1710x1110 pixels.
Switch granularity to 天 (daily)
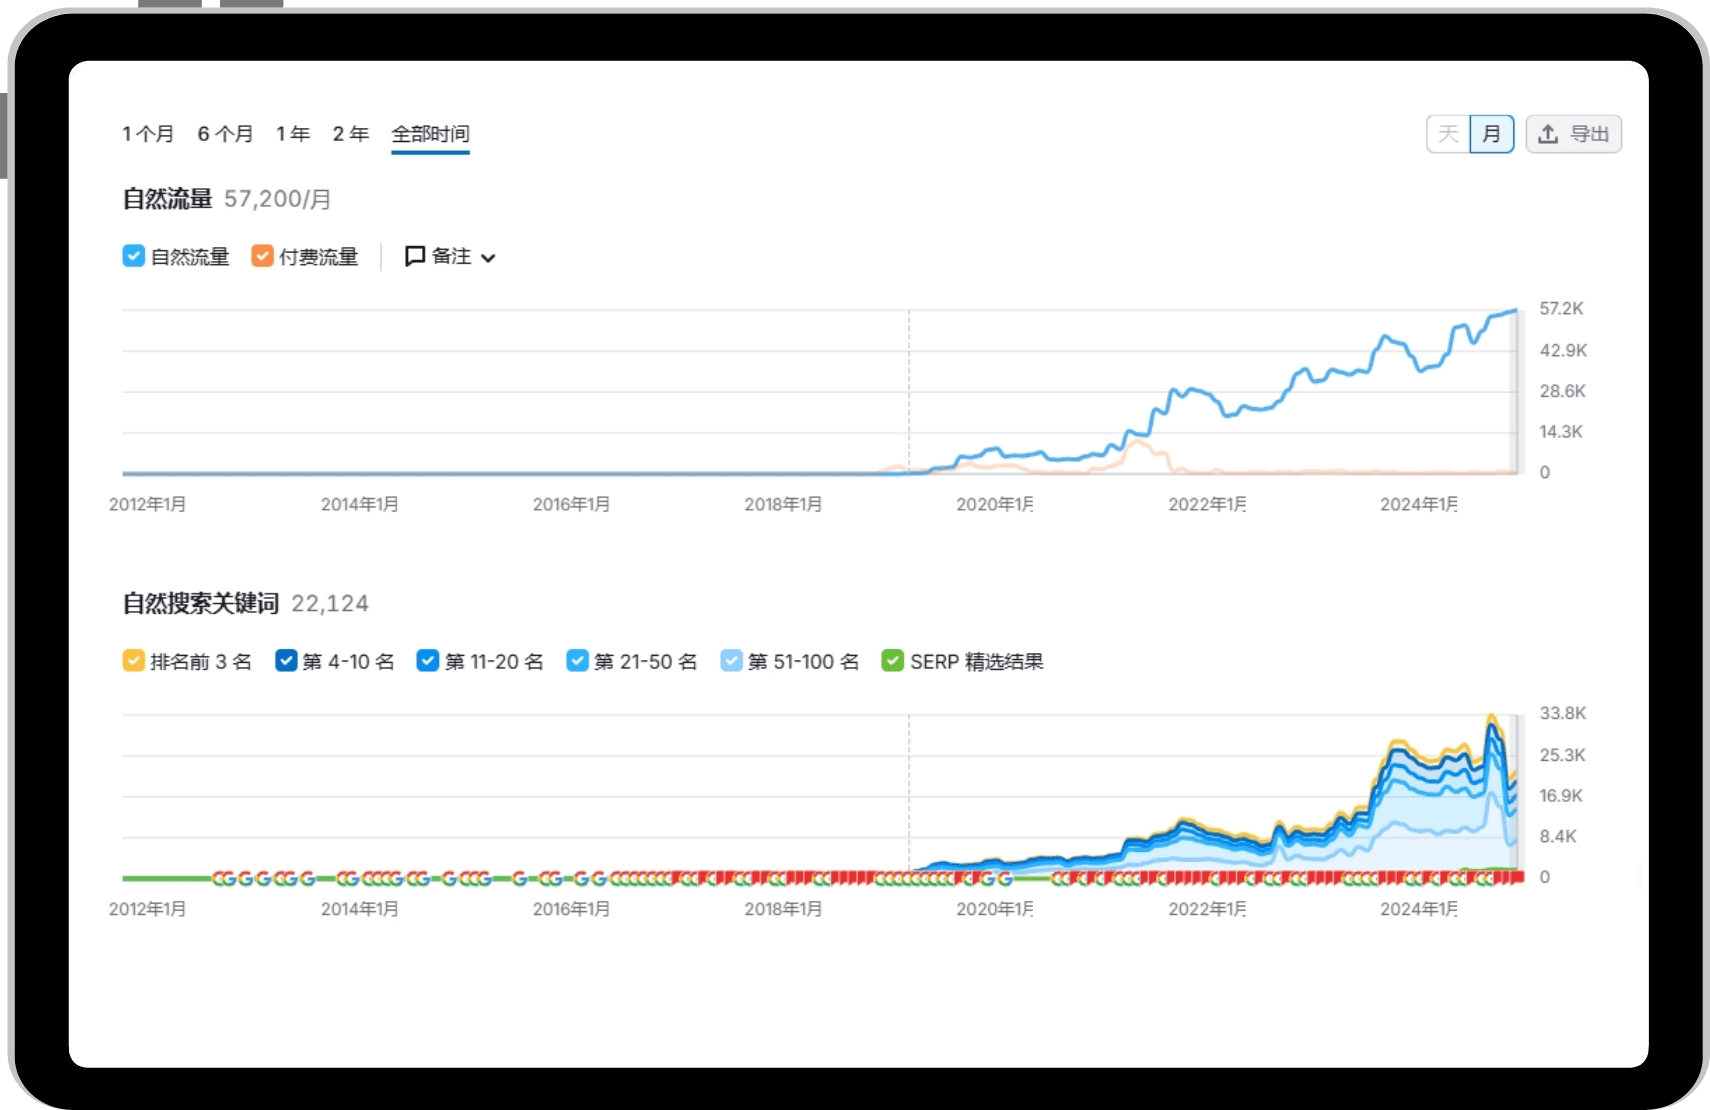(1448, 134)
